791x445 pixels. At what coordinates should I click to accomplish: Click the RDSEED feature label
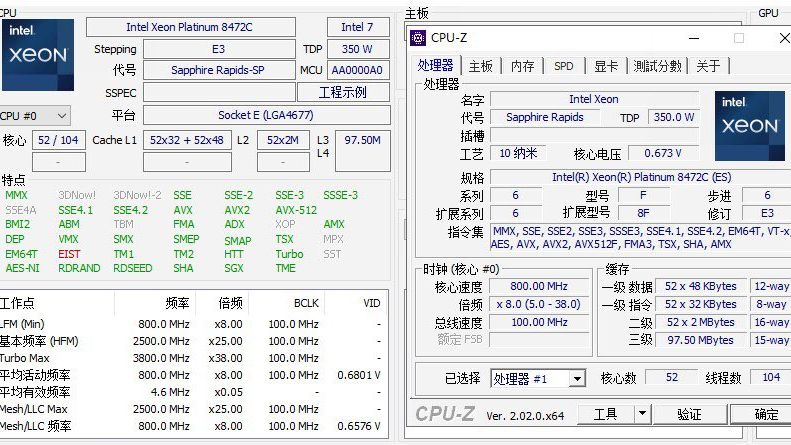point(133,268)
